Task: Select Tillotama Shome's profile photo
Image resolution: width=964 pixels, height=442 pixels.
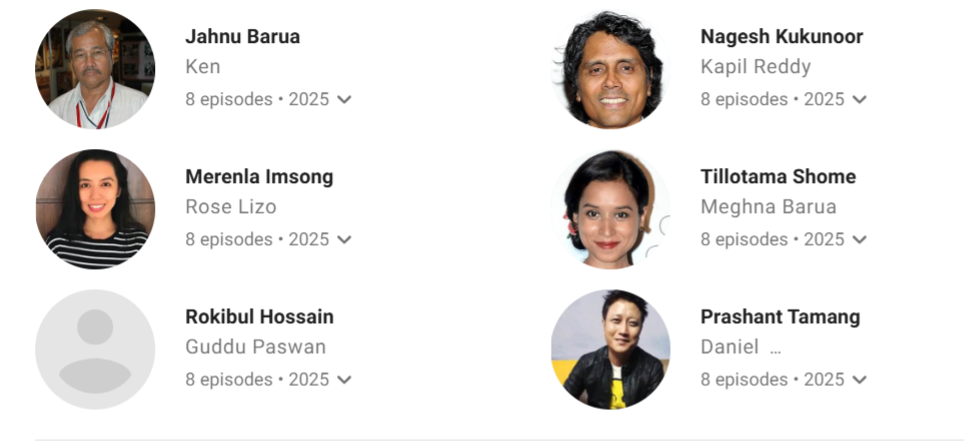Action: point(611,209)
